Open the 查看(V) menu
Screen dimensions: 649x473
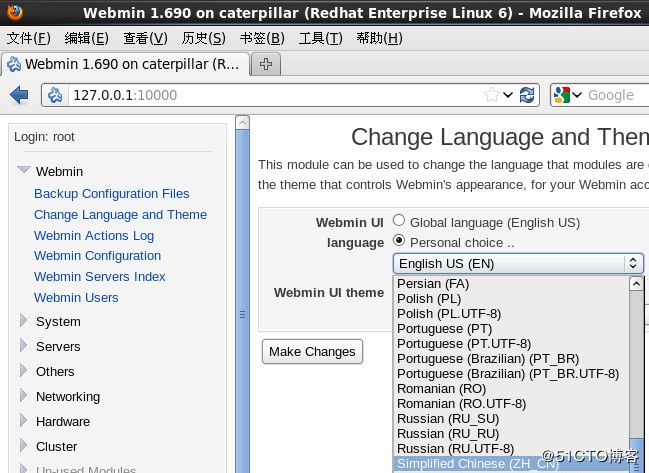click(x=145, y=38)
